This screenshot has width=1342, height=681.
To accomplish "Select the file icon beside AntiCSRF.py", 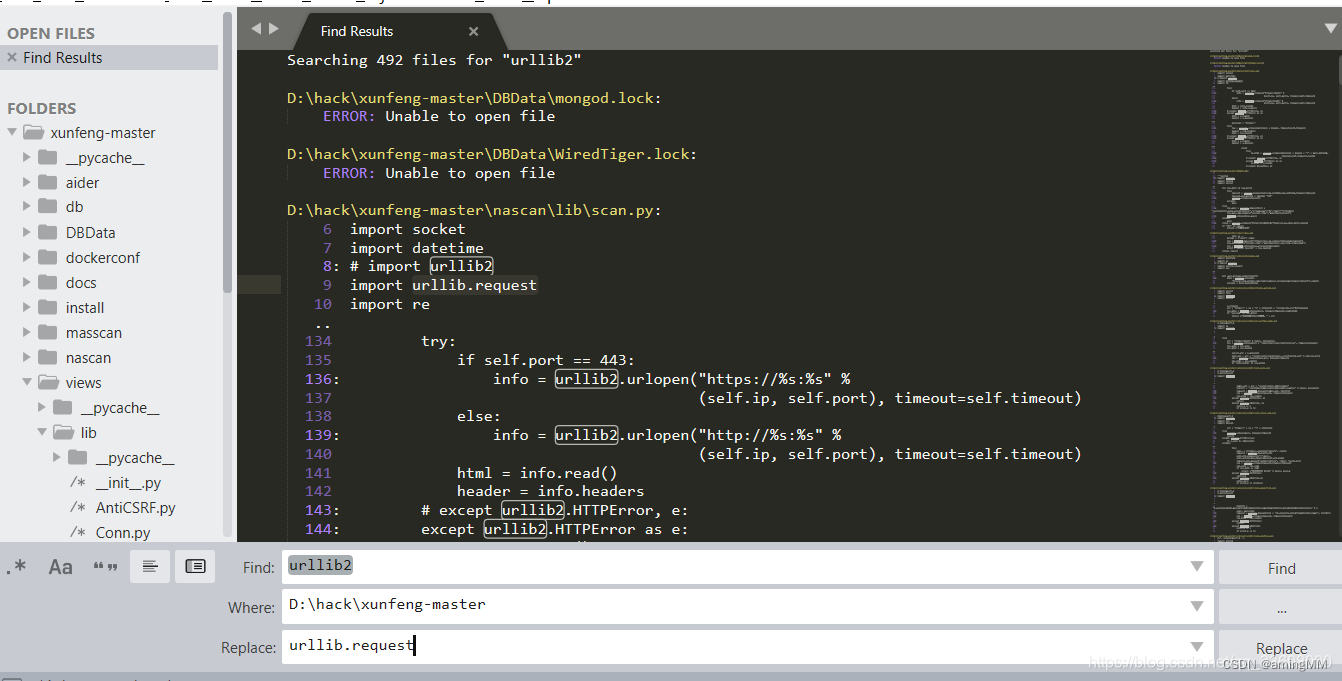I will 77,508.
